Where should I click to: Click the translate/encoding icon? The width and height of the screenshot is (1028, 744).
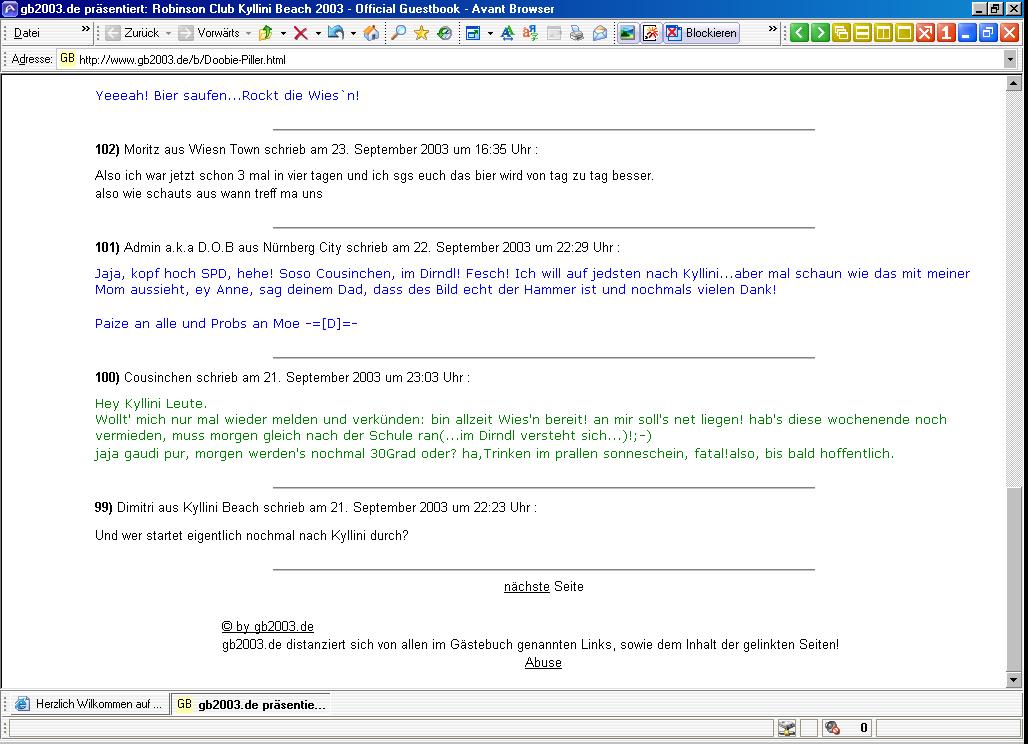(530, 33)
